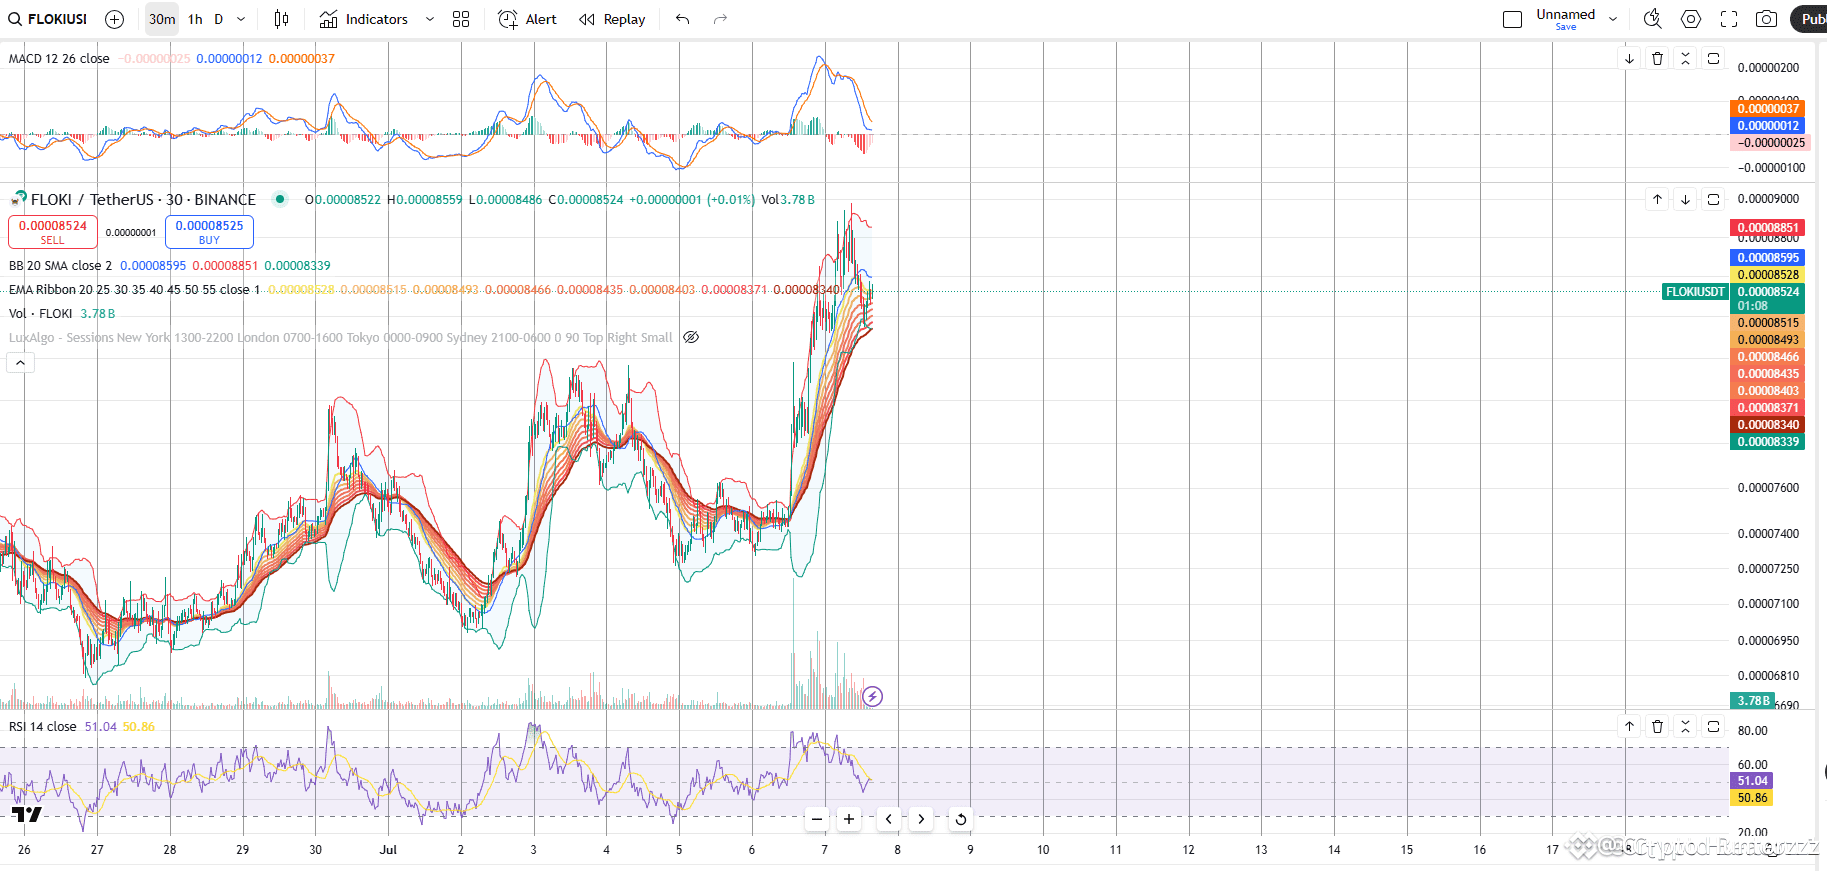The width and height of the screenshot is (1827, 871).
Task: Create an Alert
Action: (x=527, y=19)
